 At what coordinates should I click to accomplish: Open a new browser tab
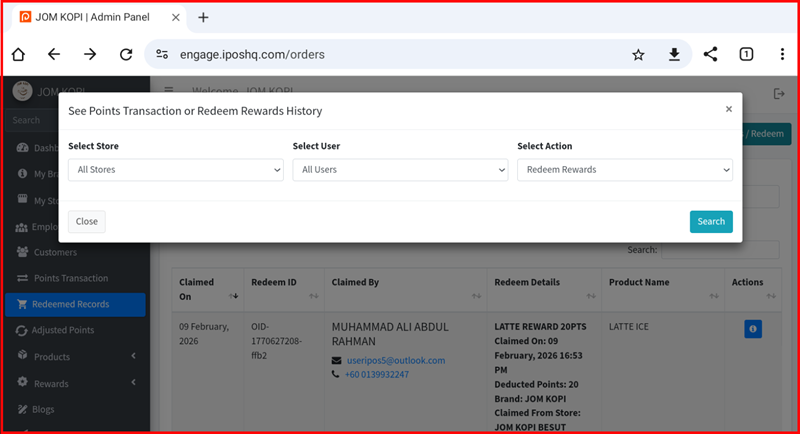[x=203, y=17]
